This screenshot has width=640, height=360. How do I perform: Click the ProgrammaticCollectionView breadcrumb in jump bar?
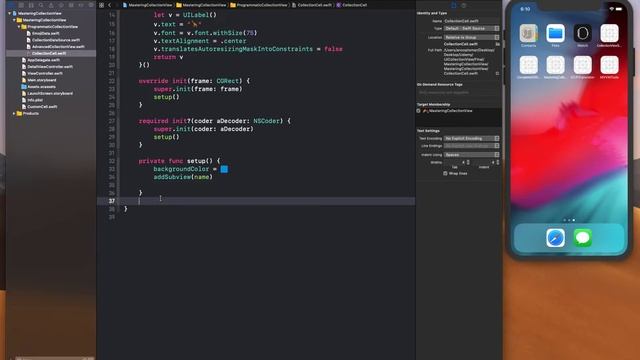click(259, 5)
